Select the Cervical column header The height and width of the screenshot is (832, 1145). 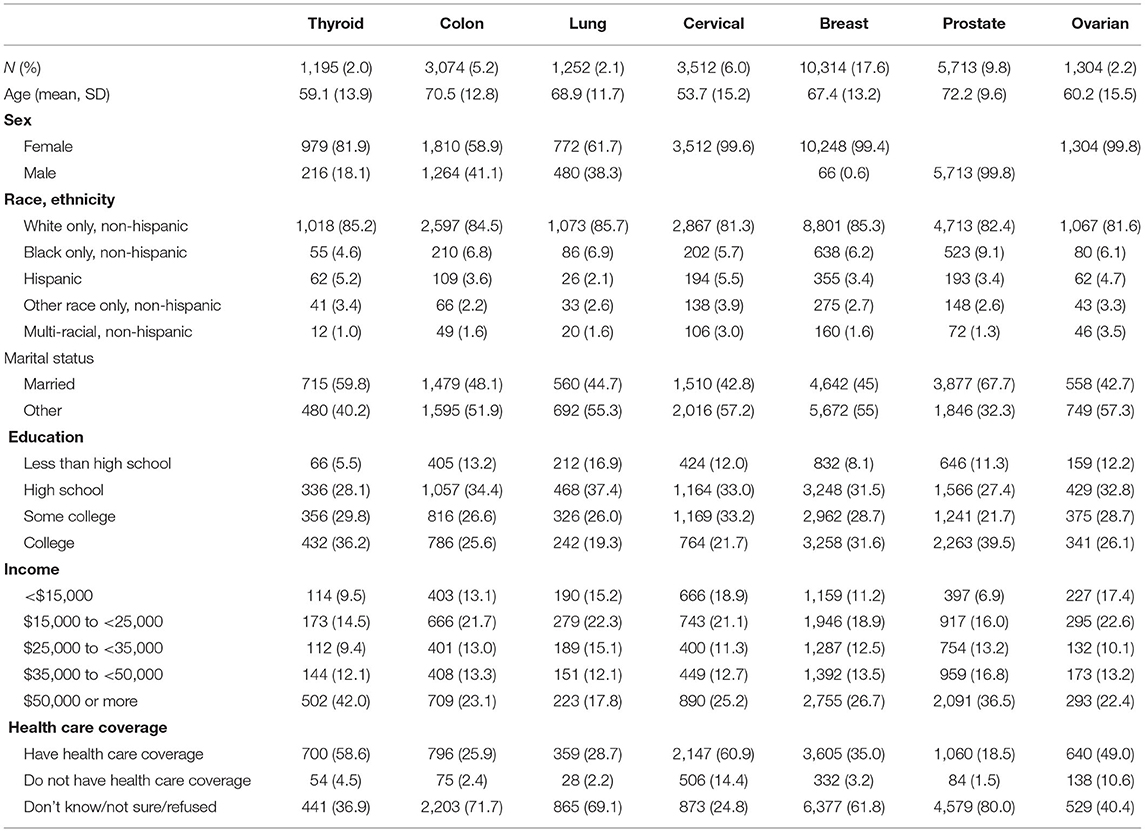[713, 23]
